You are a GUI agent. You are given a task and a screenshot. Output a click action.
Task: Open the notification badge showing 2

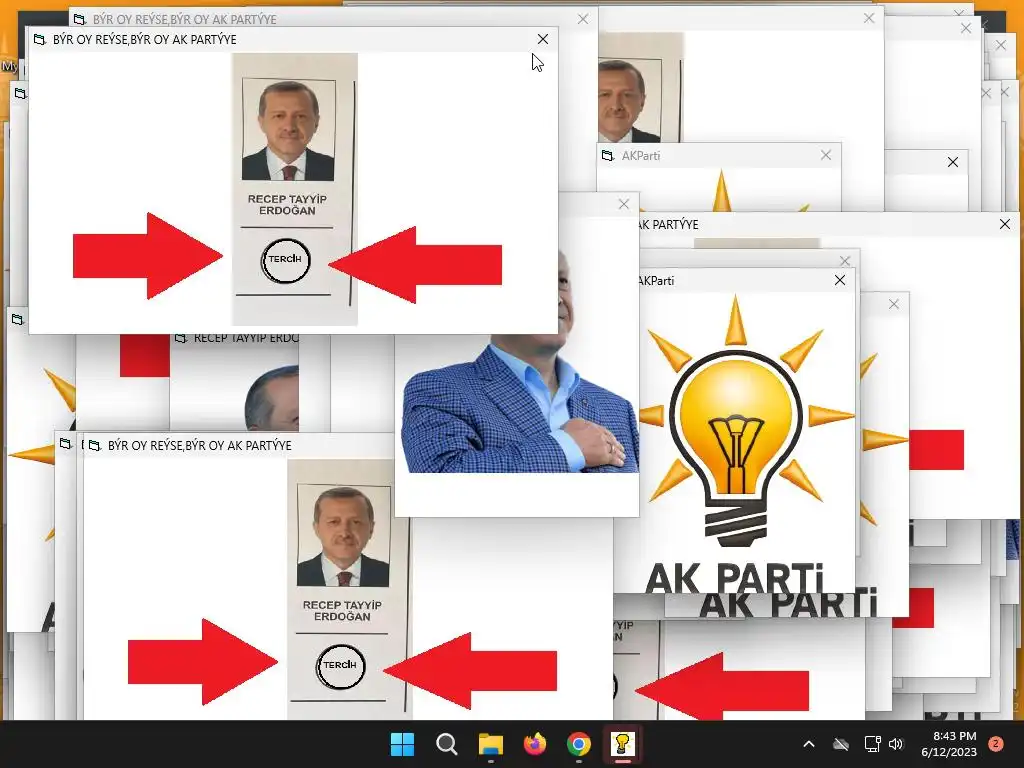click(x=996, y=743)
